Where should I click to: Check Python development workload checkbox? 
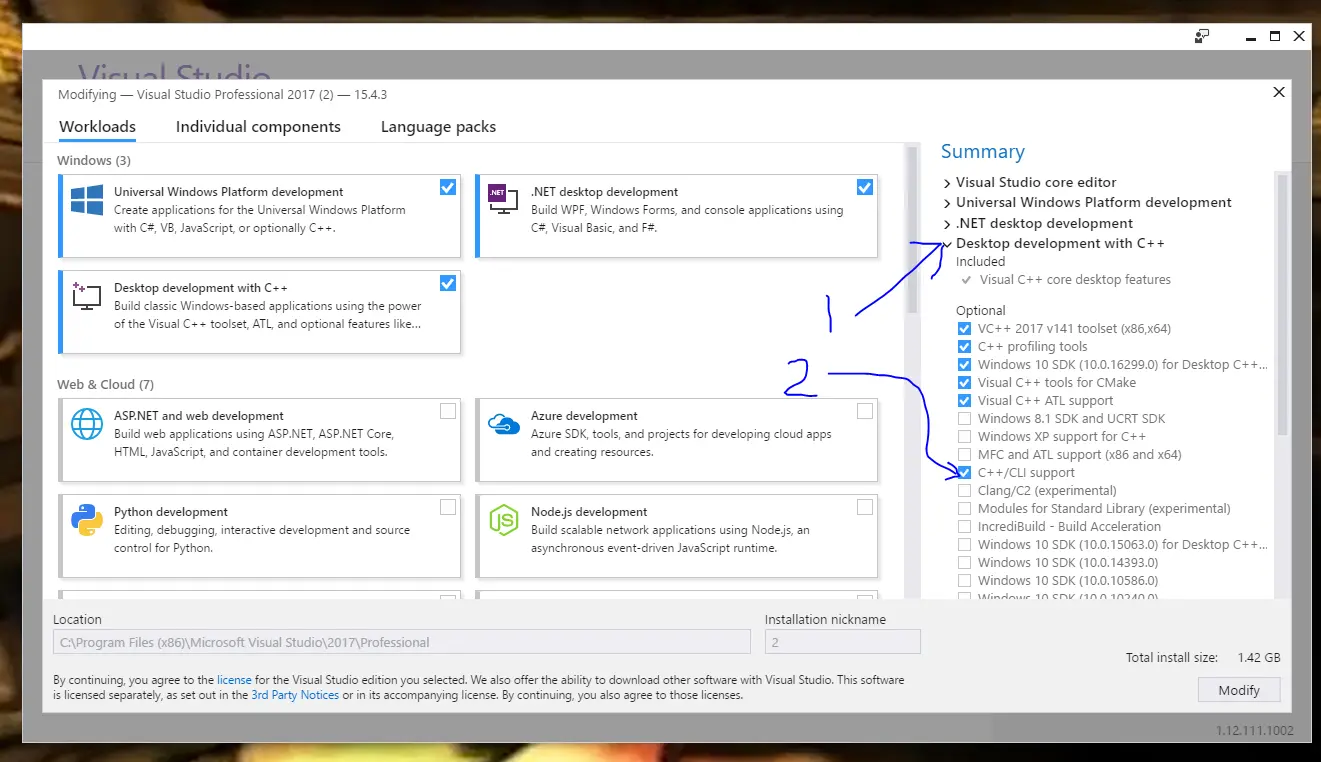pos(447,507)
